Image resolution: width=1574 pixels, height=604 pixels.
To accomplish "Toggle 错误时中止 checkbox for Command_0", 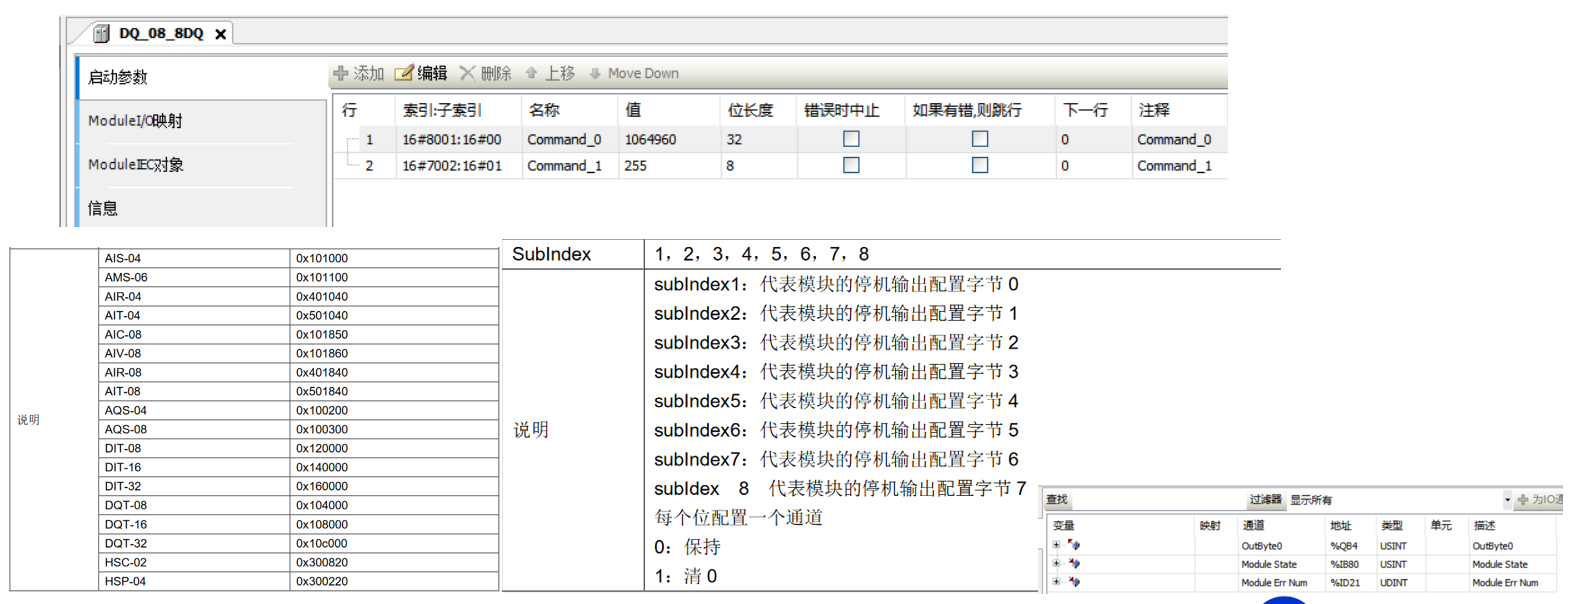I will coord(851,139).
